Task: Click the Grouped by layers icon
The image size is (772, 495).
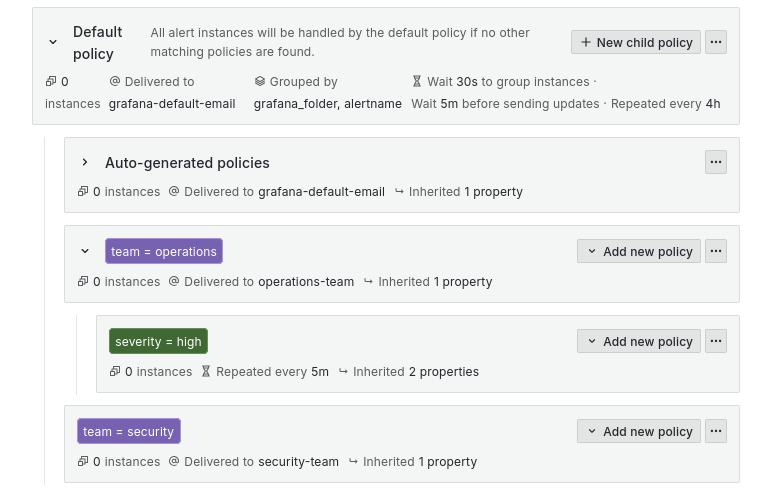Action: click(260, 82)
